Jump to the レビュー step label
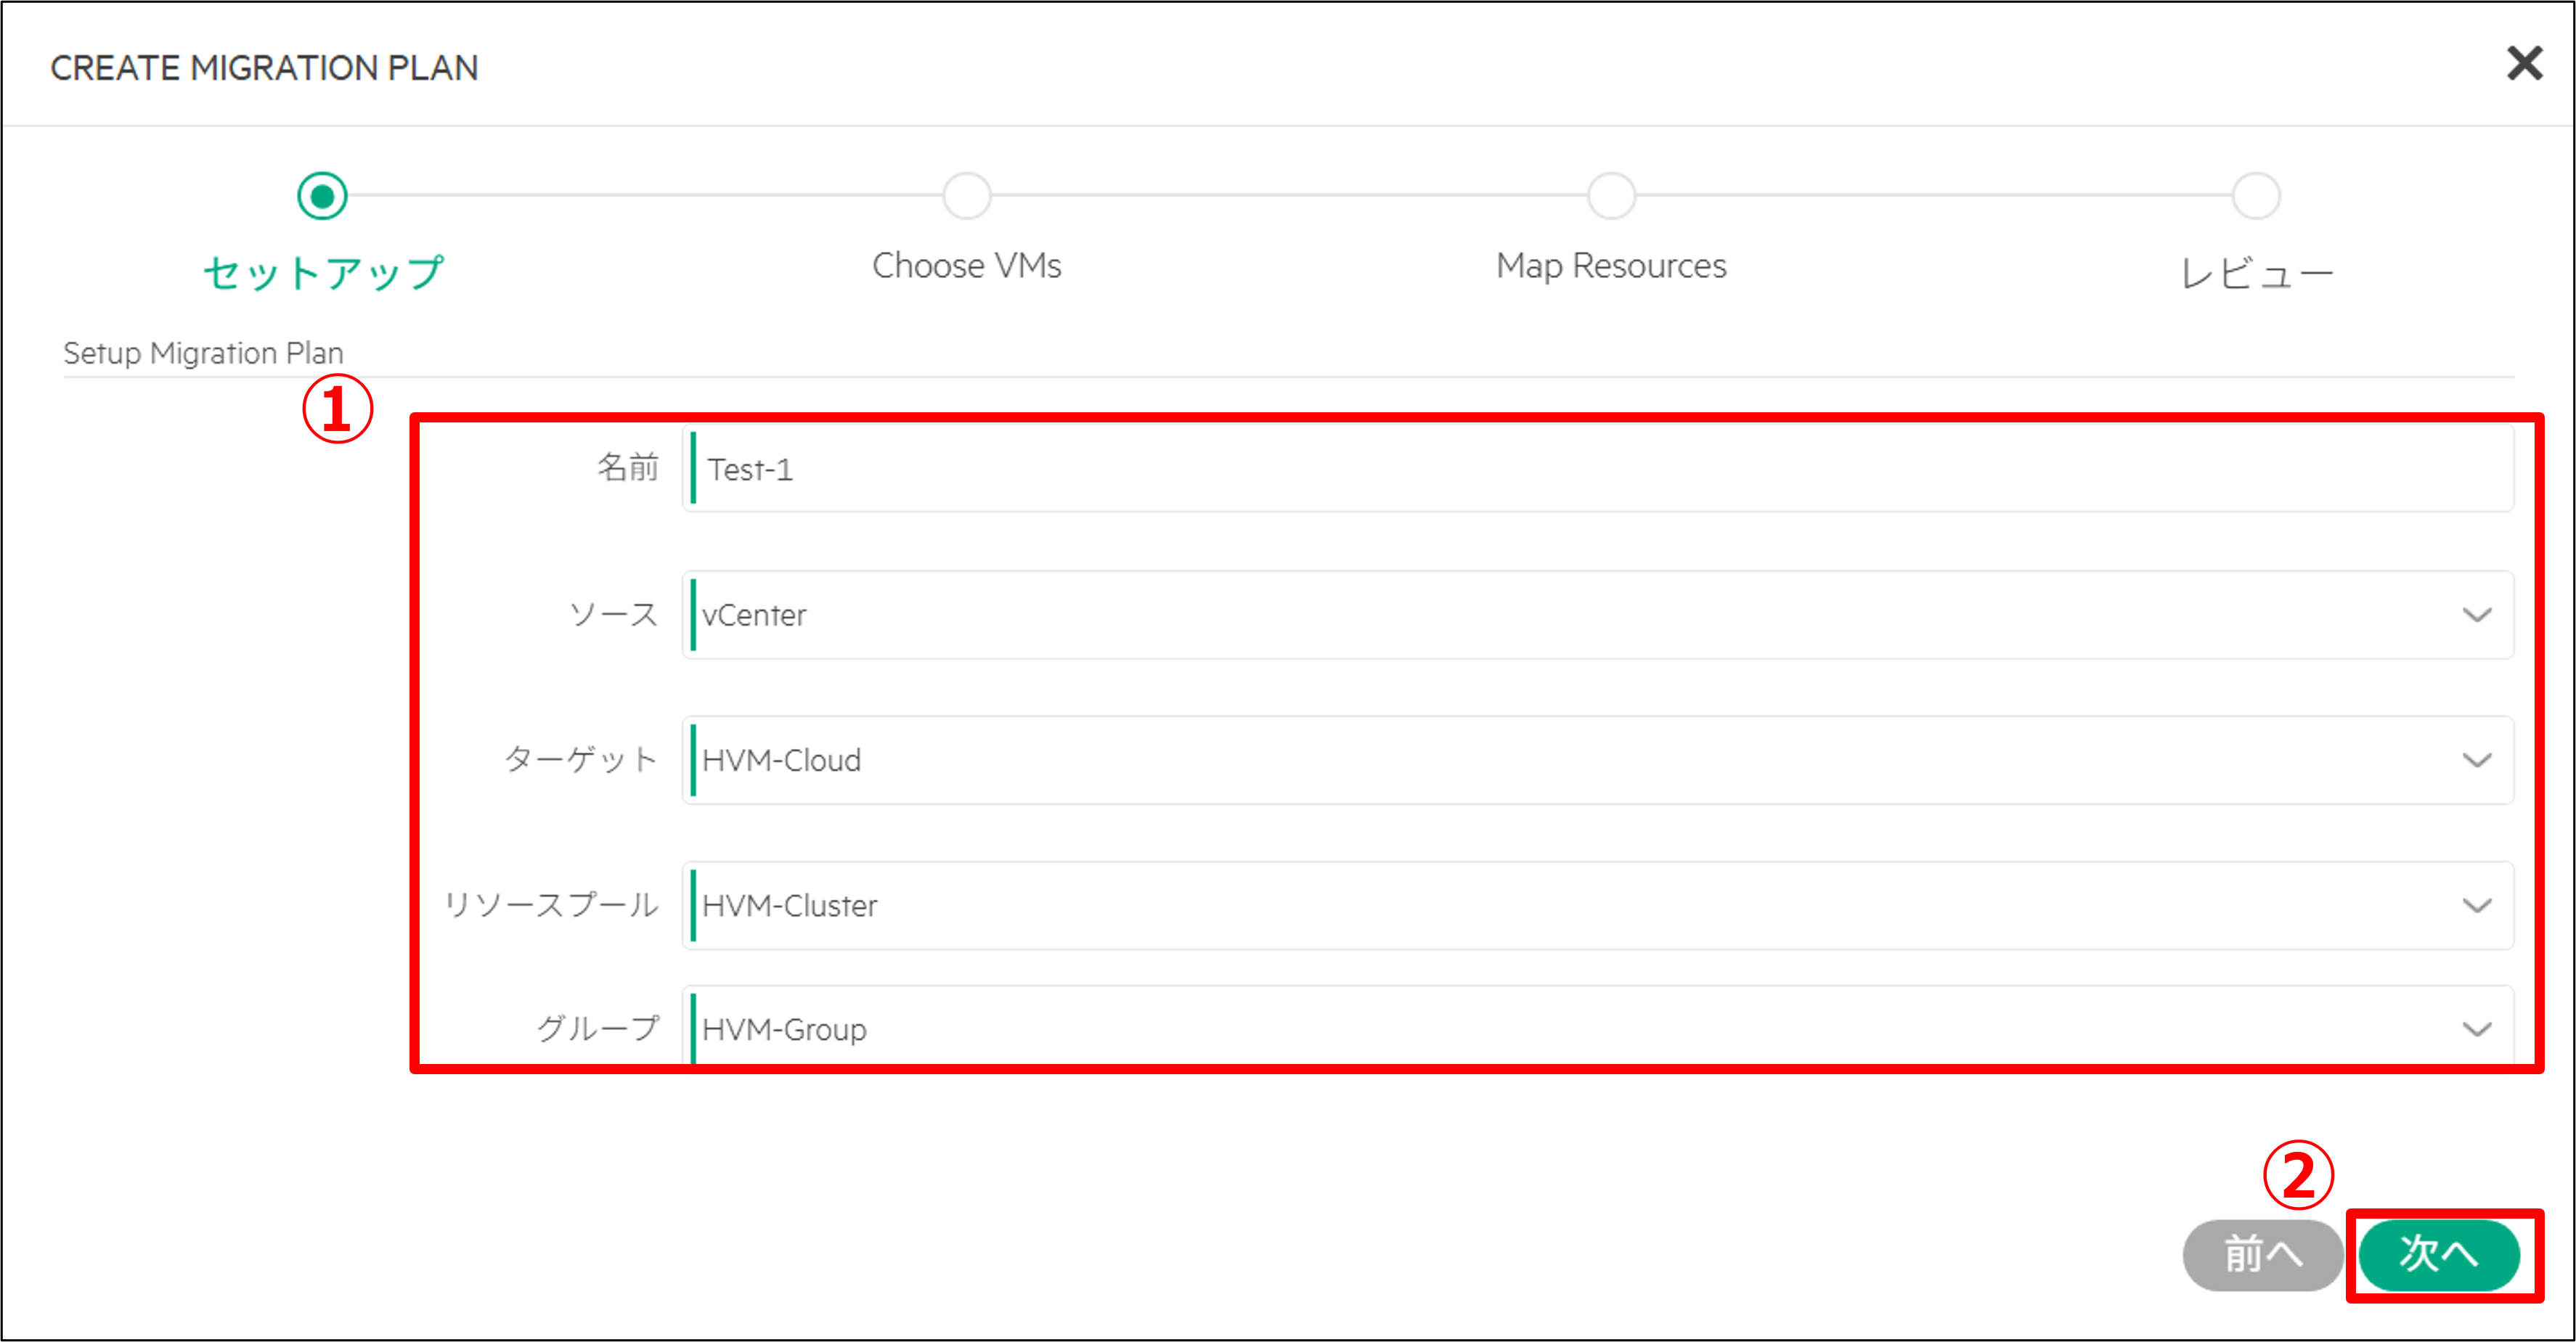This screenshot has width=2576, height=1342. tap(2256, 272)
